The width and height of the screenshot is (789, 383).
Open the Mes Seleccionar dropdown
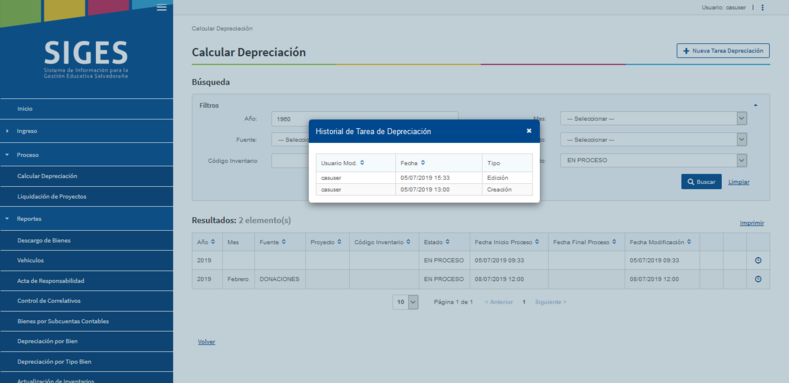point(654,119)
